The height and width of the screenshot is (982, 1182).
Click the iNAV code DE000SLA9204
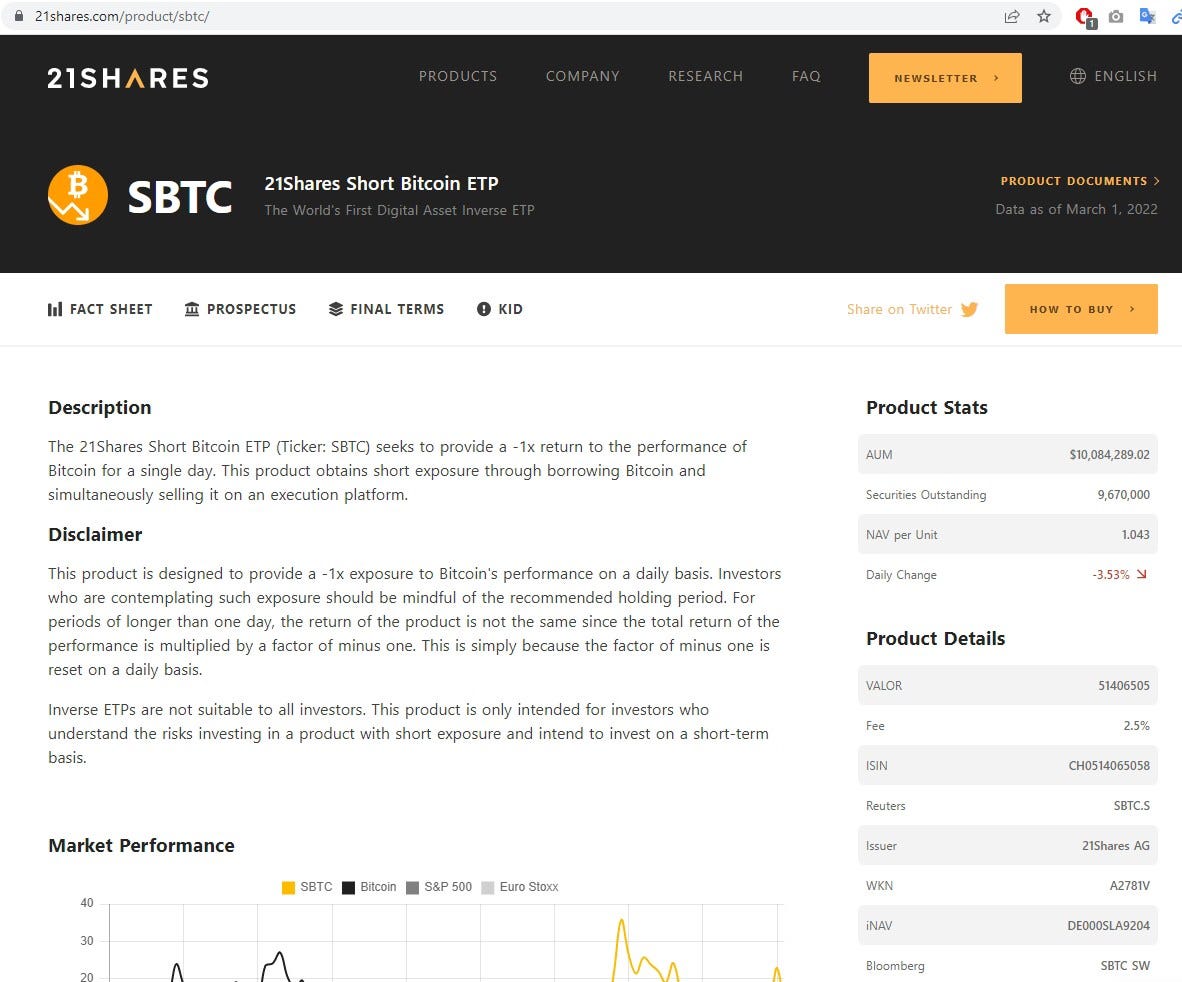click(1108, 925)
